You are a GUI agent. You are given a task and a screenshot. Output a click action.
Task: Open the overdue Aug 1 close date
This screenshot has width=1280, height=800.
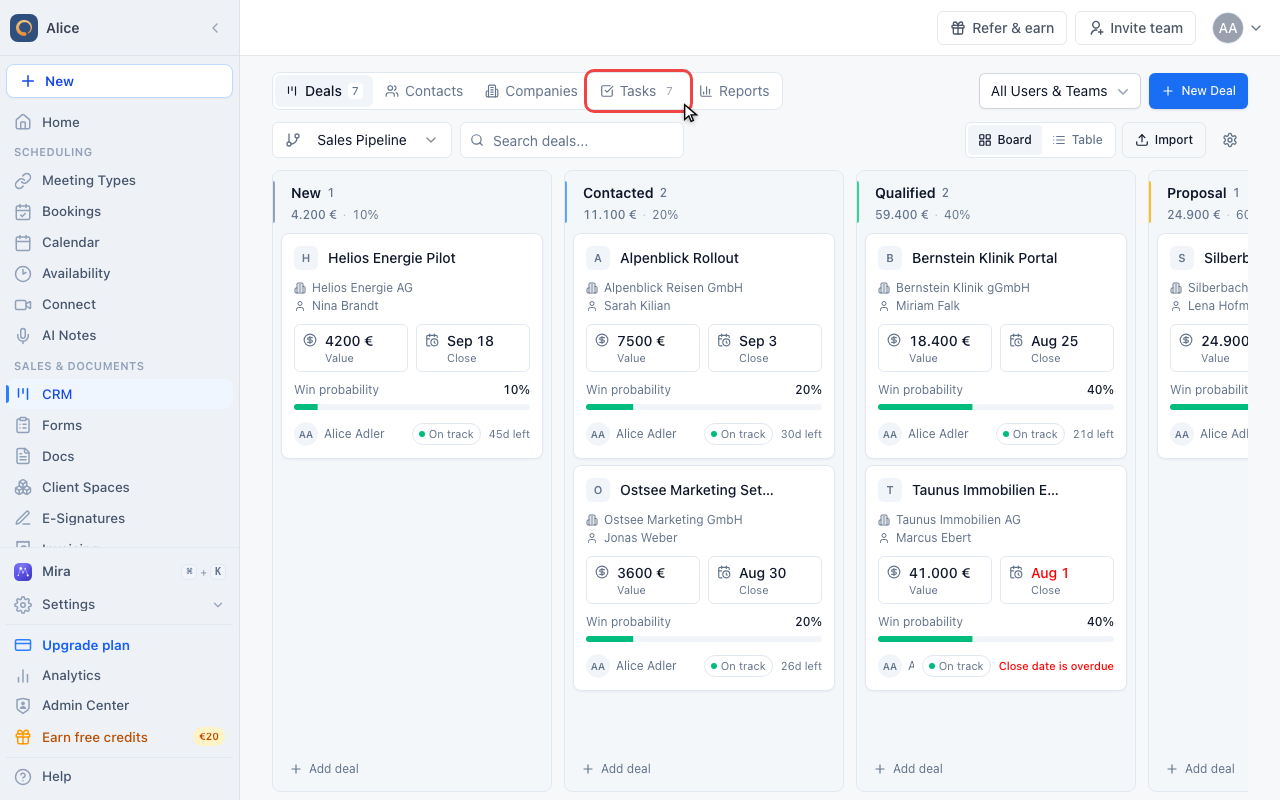point(1057,580)
